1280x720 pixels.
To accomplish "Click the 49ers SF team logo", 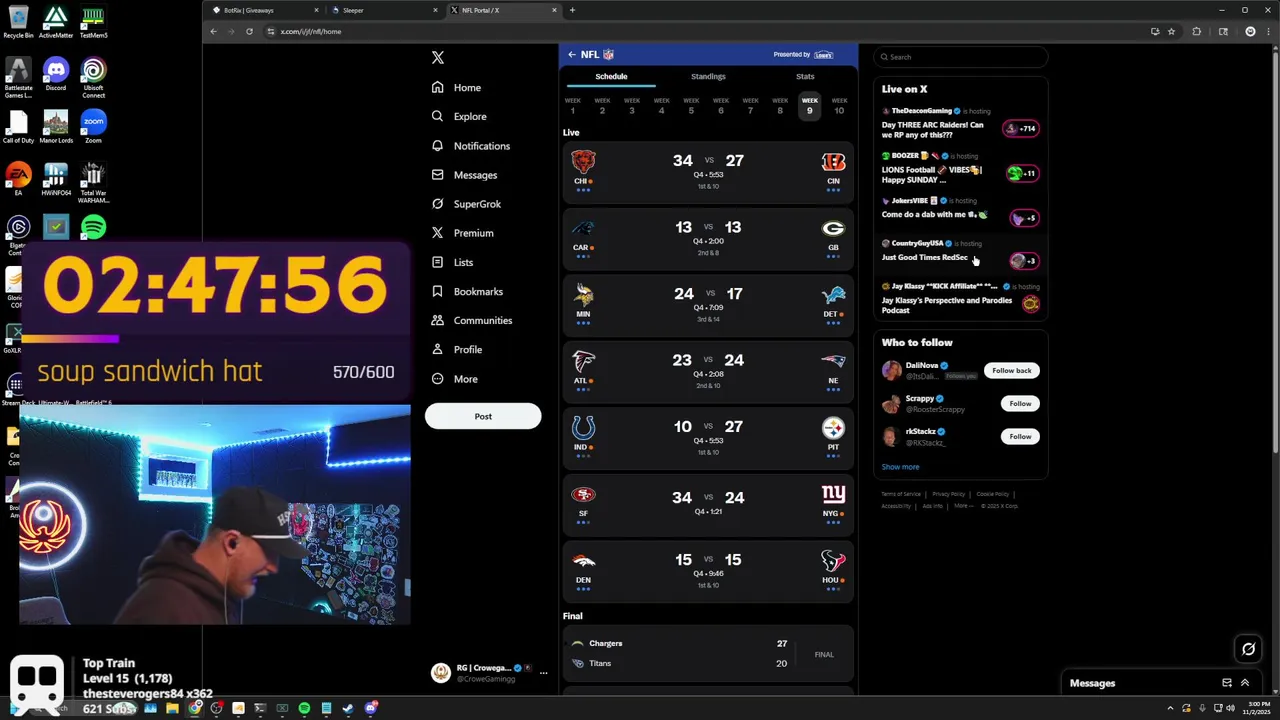I will 583,495.
